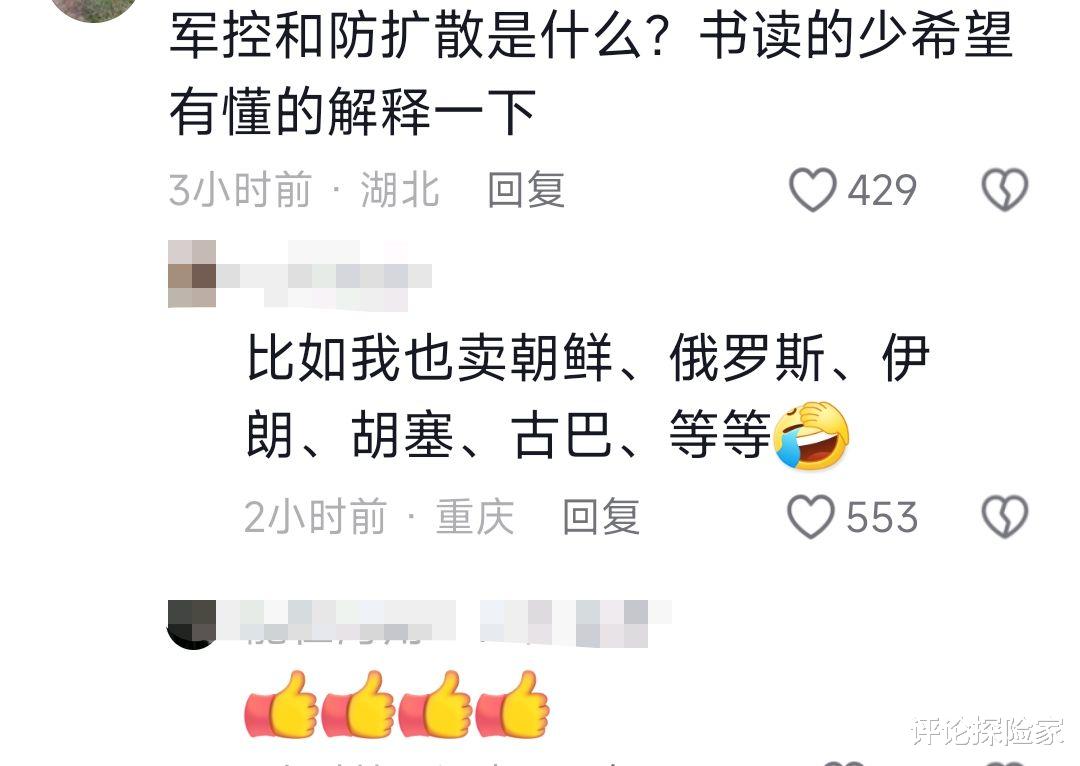
Task: Dislike the Chongqing comment with broken heart
Action: coord(1004,517)
